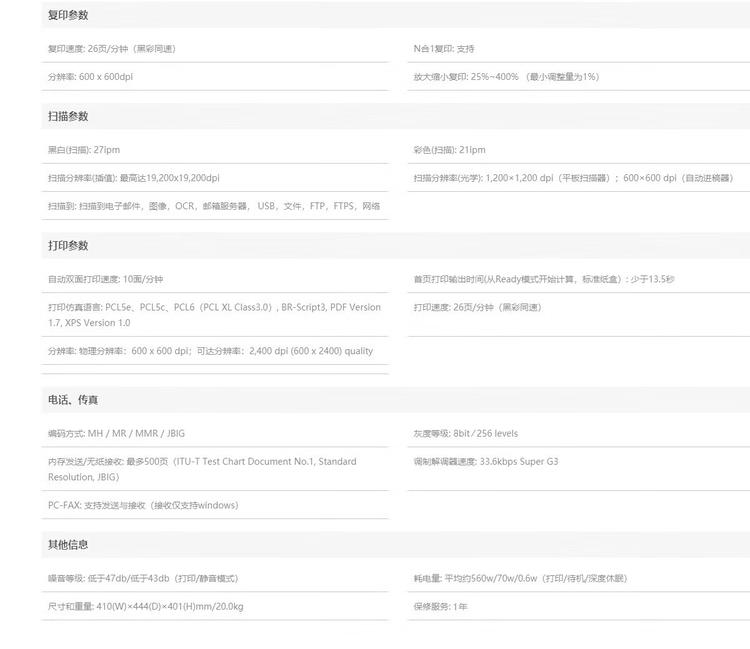Select the 扫描分辨率(插值) specification row
Viewport: 750px width, 649px height.
coord(133,178)
